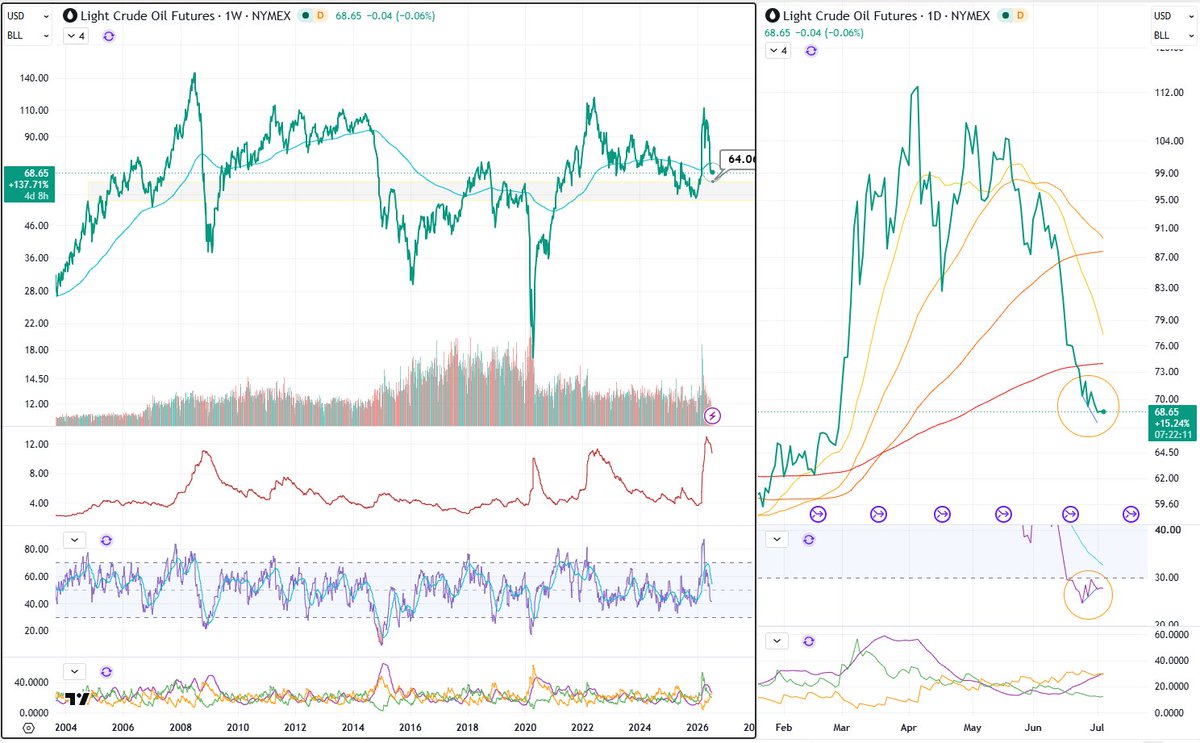Click the 80.00 label on weekly RSI scale
The height and width of the screenshot is (743, 1200).
coord(37,550)
